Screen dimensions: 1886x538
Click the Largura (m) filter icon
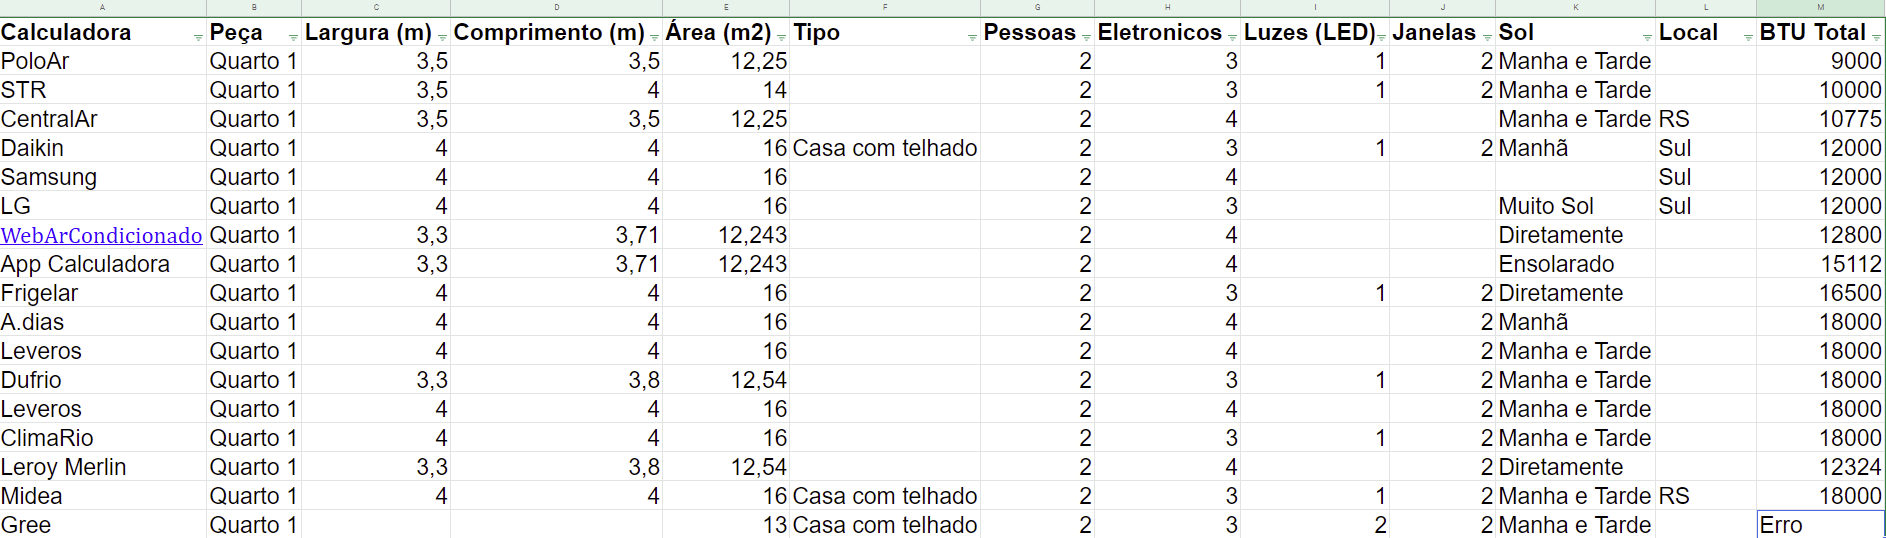[442, 38]
